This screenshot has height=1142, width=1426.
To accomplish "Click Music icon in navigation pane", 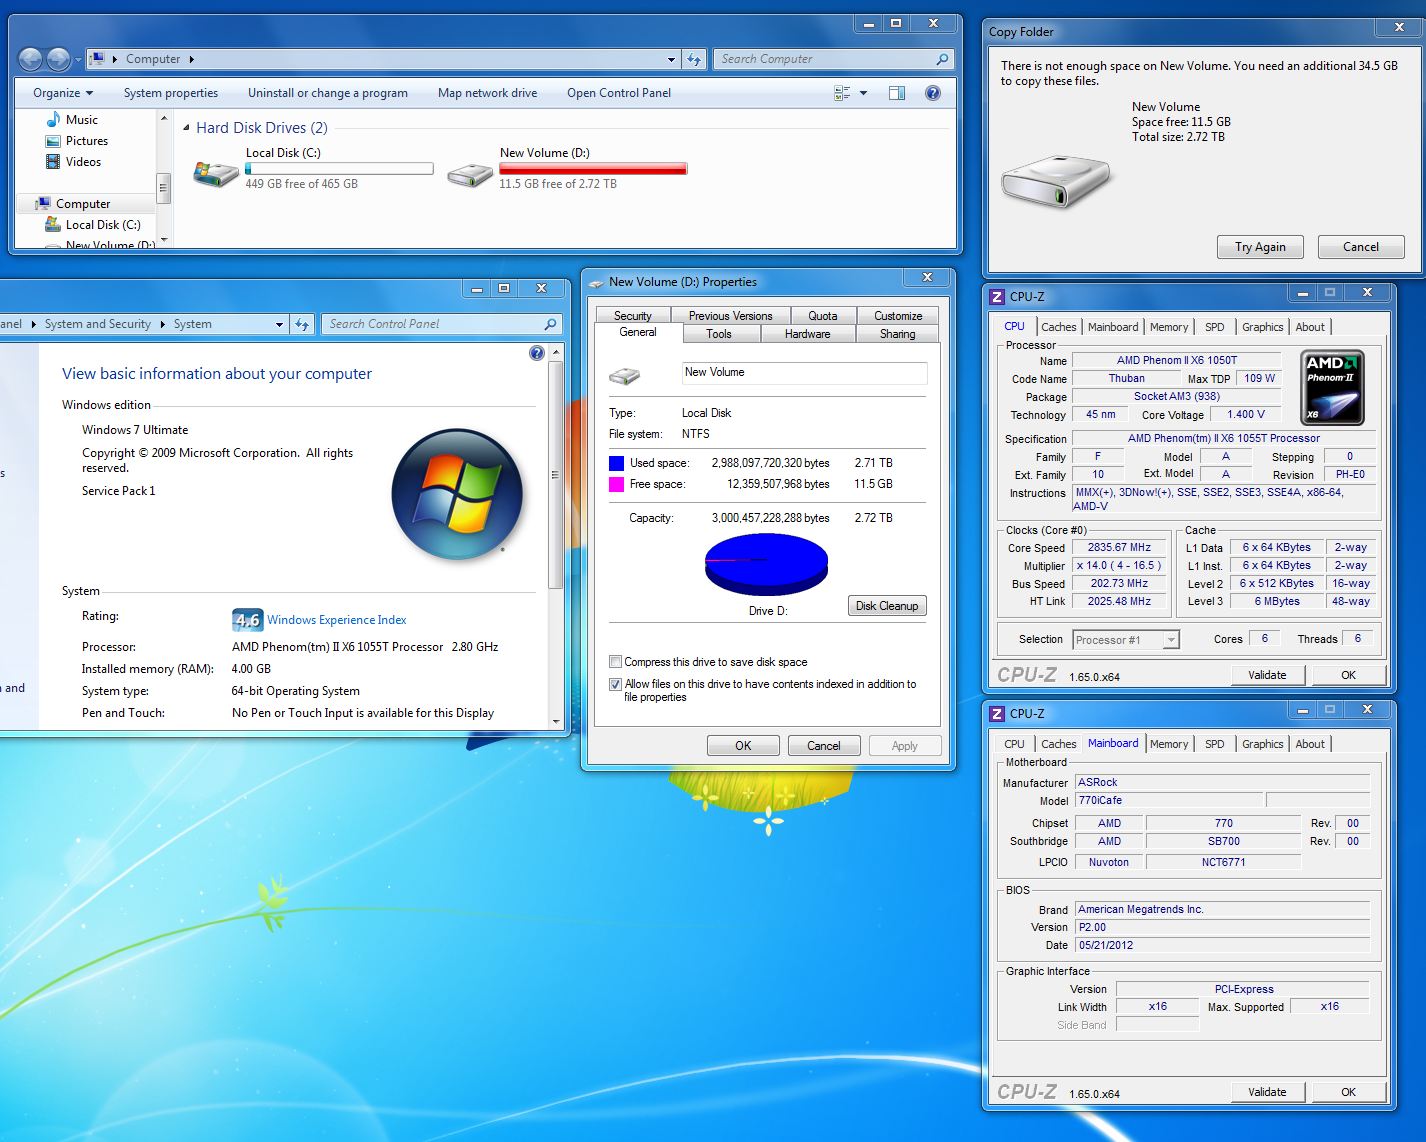I will click(53, 119).
